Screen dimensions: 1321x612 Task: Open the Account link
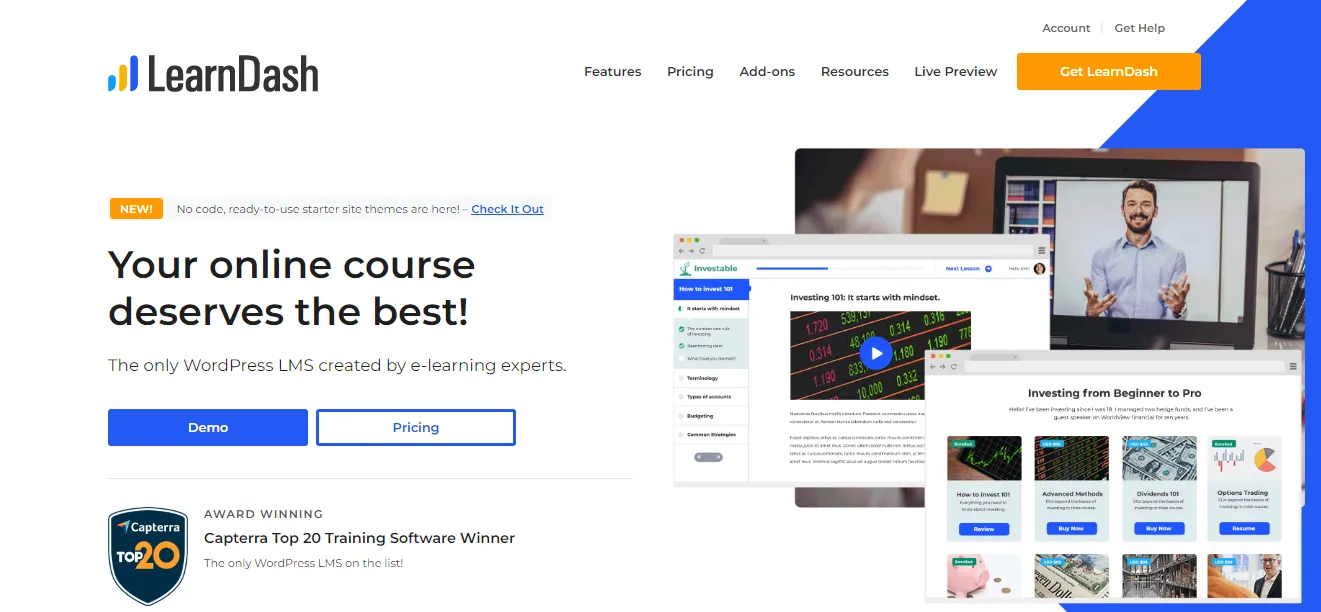[x=1066, y=28]
